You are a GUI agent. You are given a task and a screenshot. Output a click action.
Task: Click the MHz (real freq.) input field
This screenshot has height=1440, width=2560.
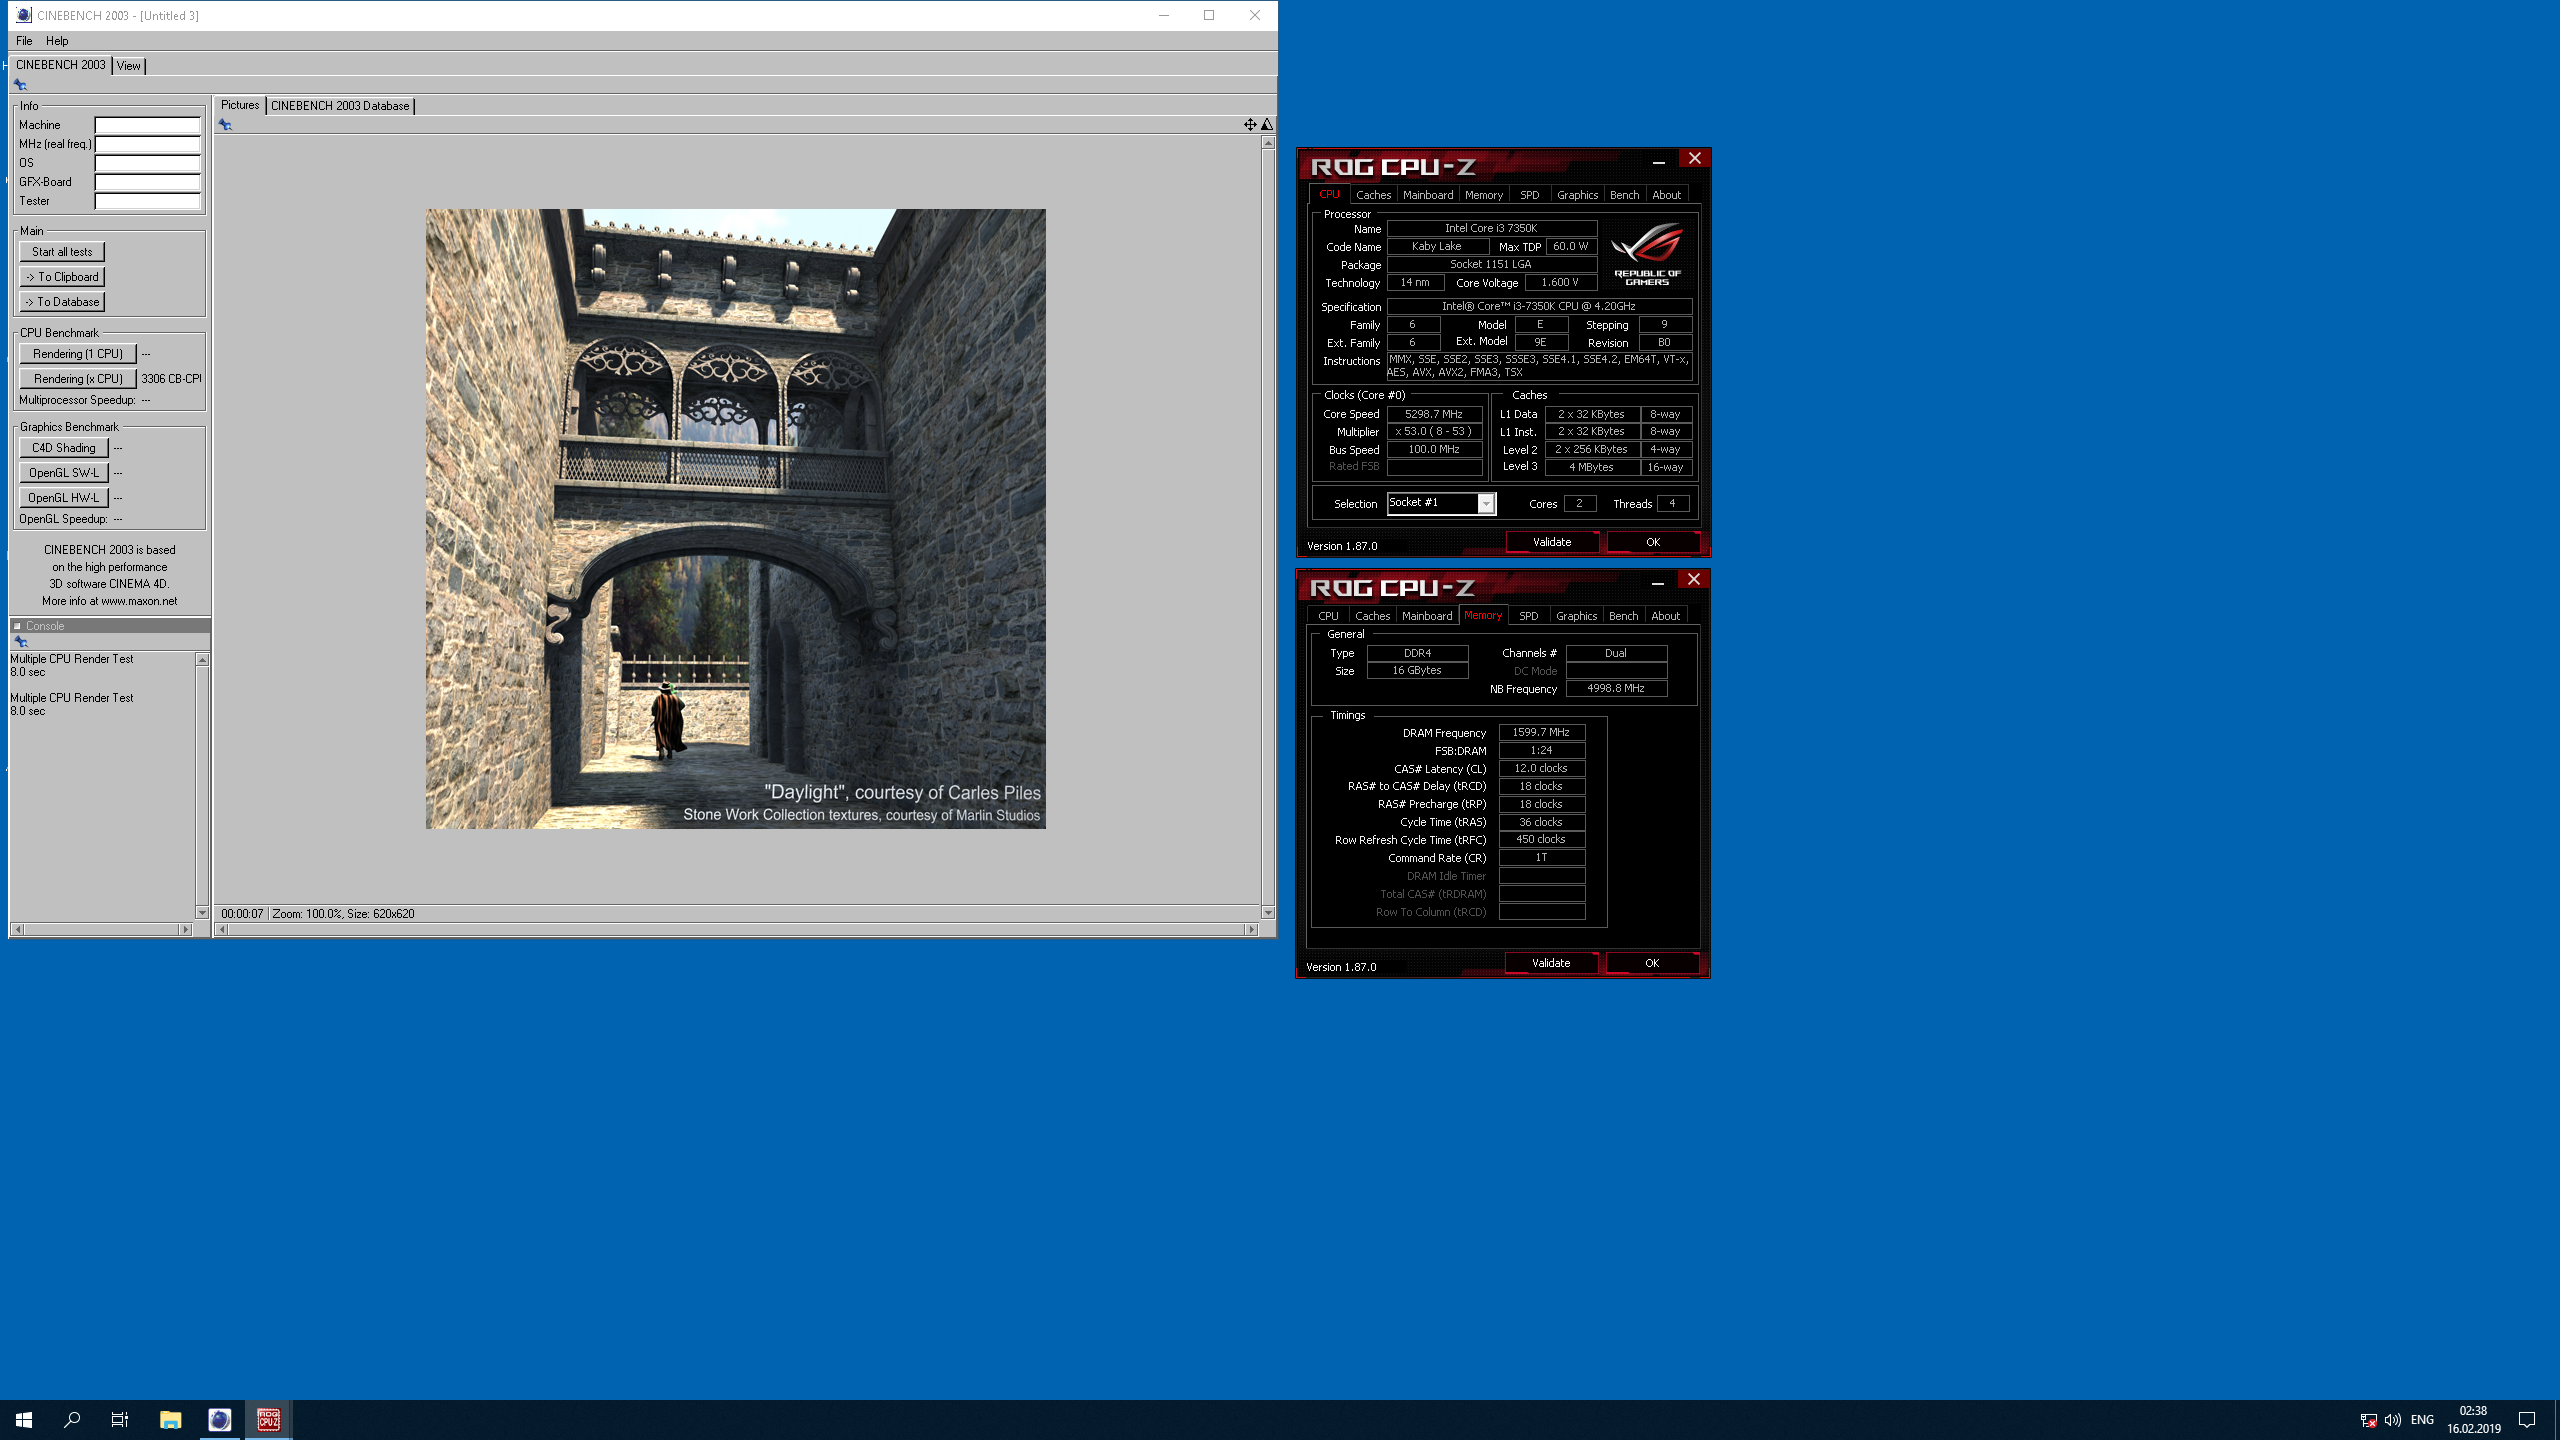click(x=148, y=144)
